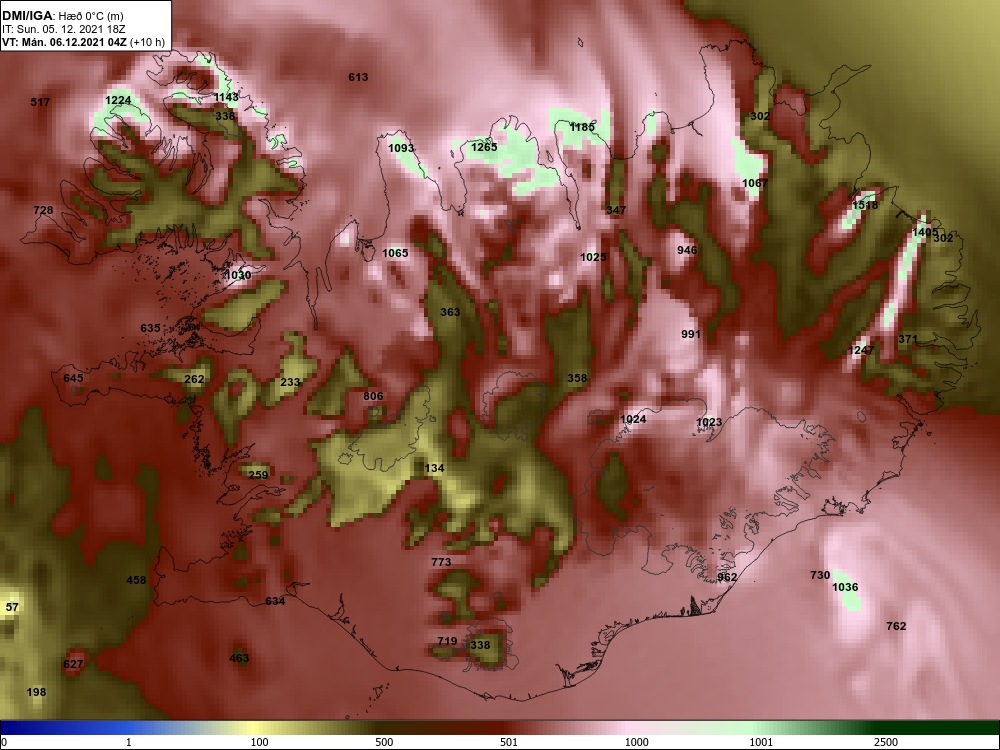Click the map value 458
The width and height of the screenshot is (1000, 750).
[136, 580]
